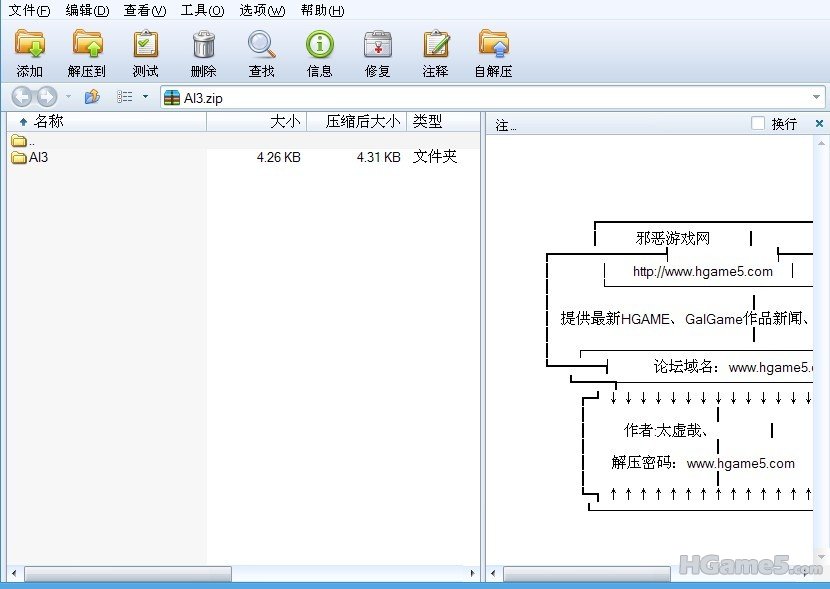
Task: Open the 查找 (Find) magnifier tool
Action: [261, 45]
